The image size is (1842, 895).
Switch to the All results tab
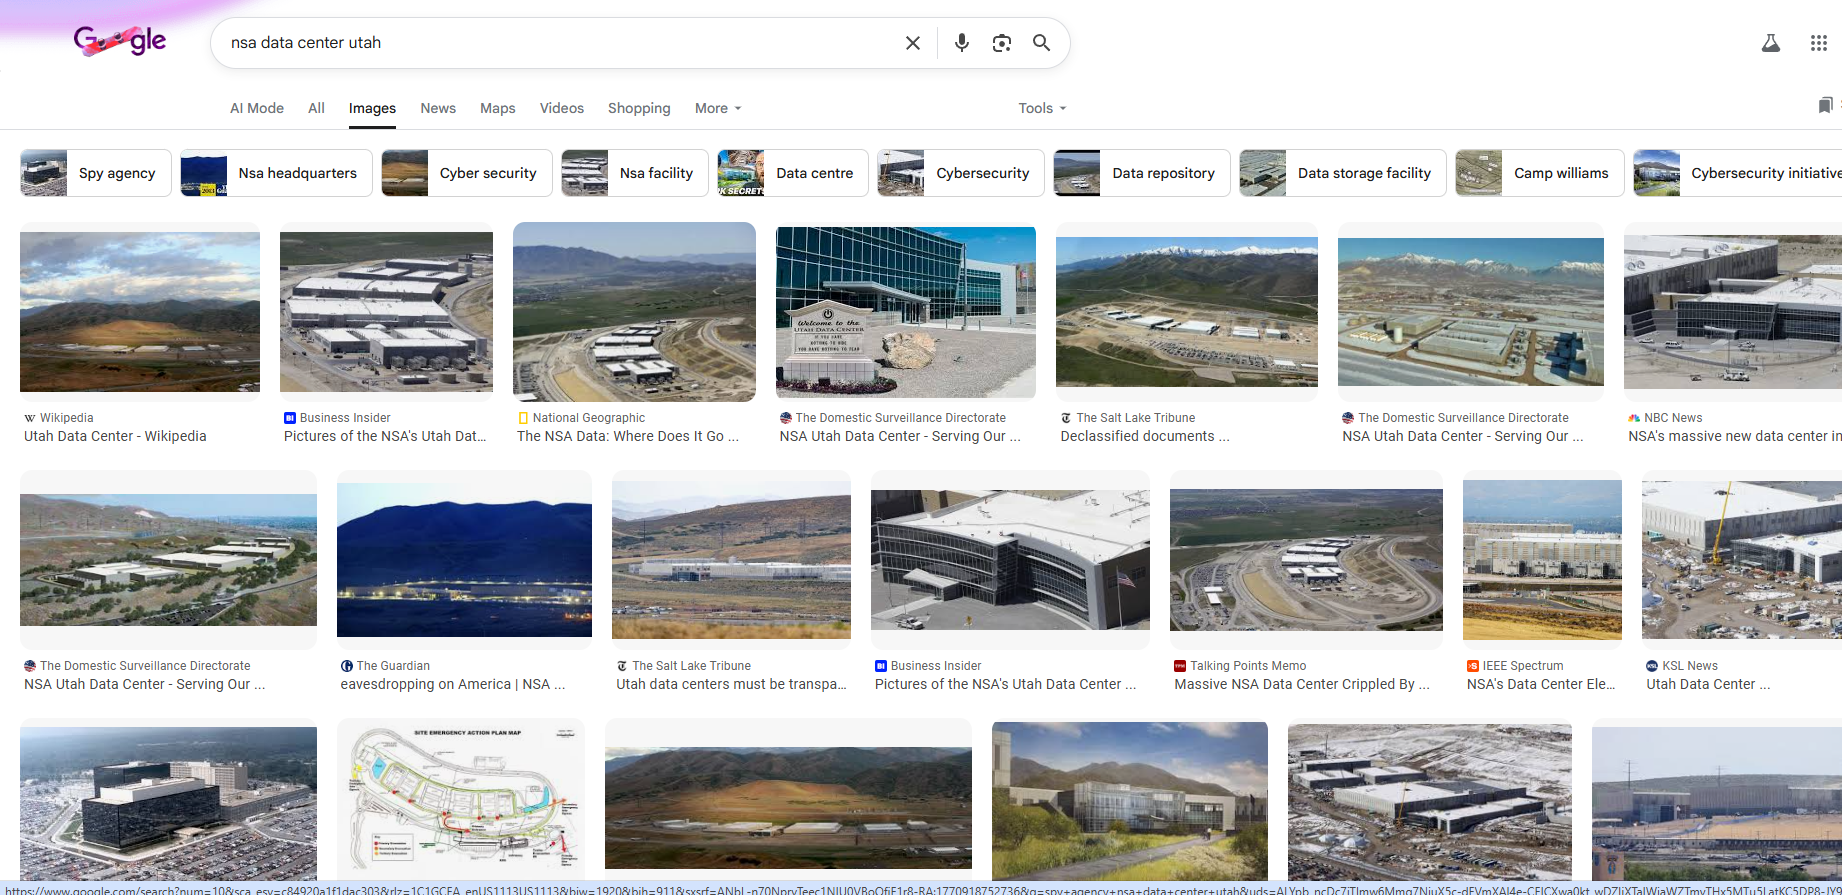tap(316, 108)
